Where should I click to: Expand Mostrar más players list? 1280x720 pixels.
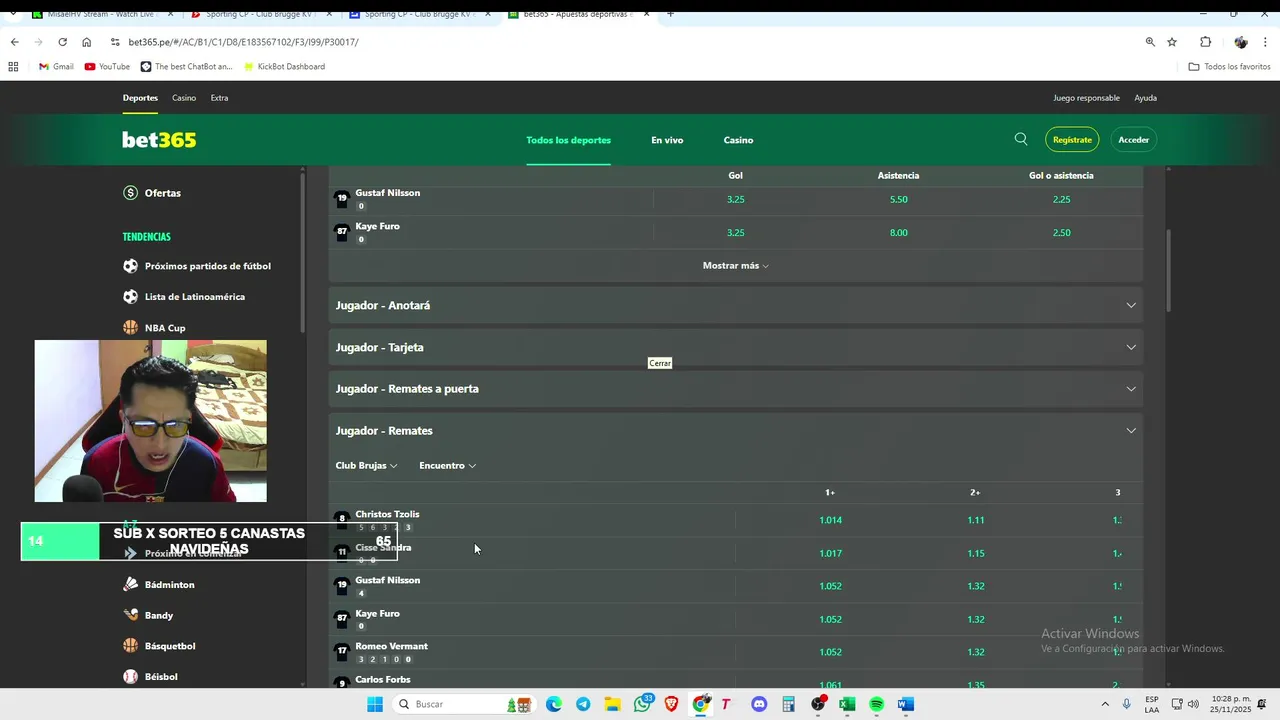[736, 265]
